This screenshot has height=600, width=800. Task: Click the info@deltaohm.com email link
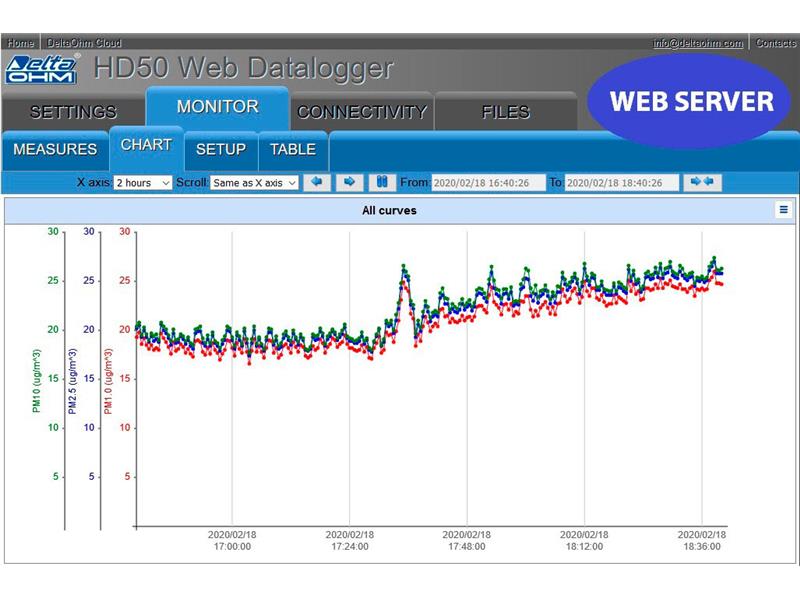697,43
